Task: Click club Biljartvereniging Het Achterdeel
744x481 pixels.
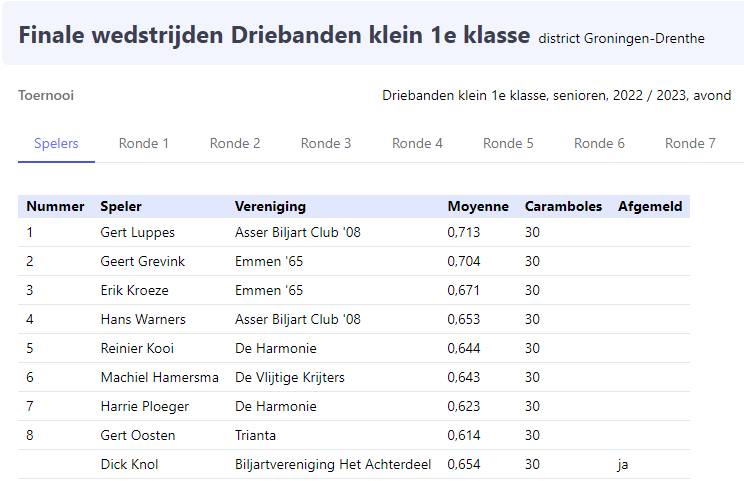Action: 333,465
